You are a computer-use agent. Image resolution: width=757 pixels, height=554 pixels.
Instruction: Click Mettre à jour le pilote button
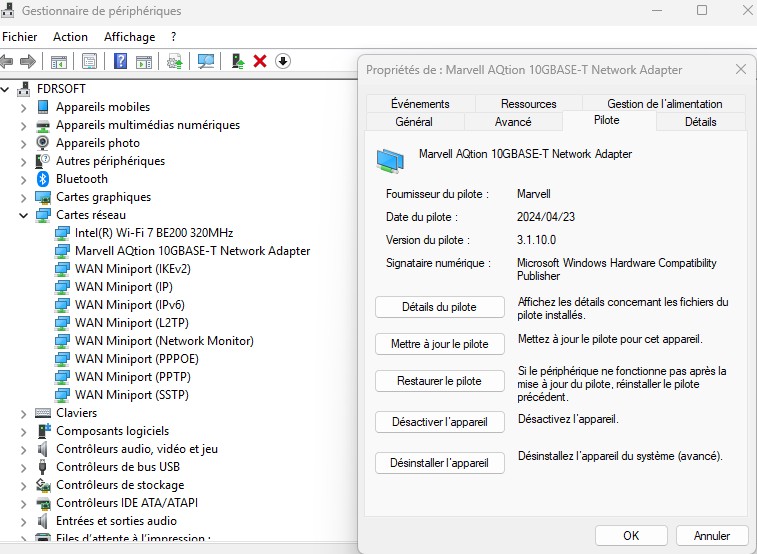(x=439, y=344)
